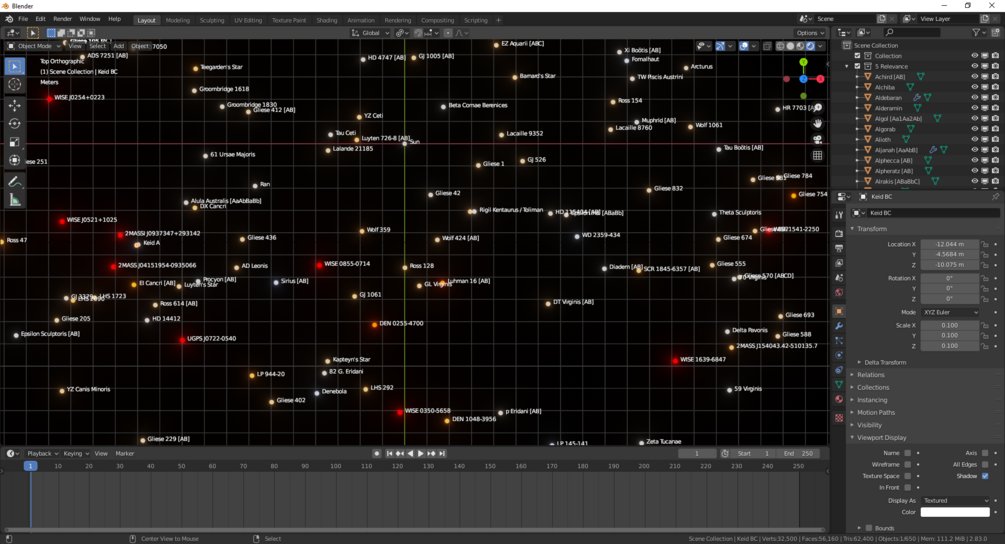Open Material properties tab

point(839,399)
